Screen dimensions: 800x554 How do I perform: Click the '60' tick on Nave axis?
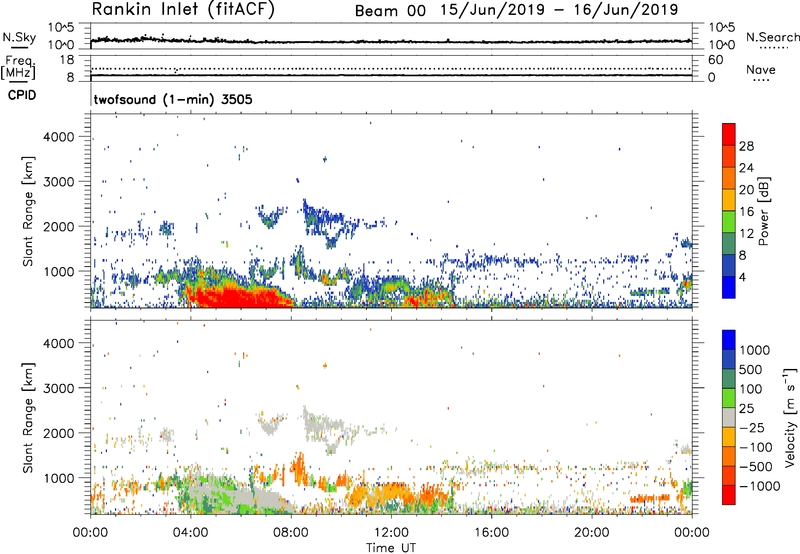pos(715,60)
